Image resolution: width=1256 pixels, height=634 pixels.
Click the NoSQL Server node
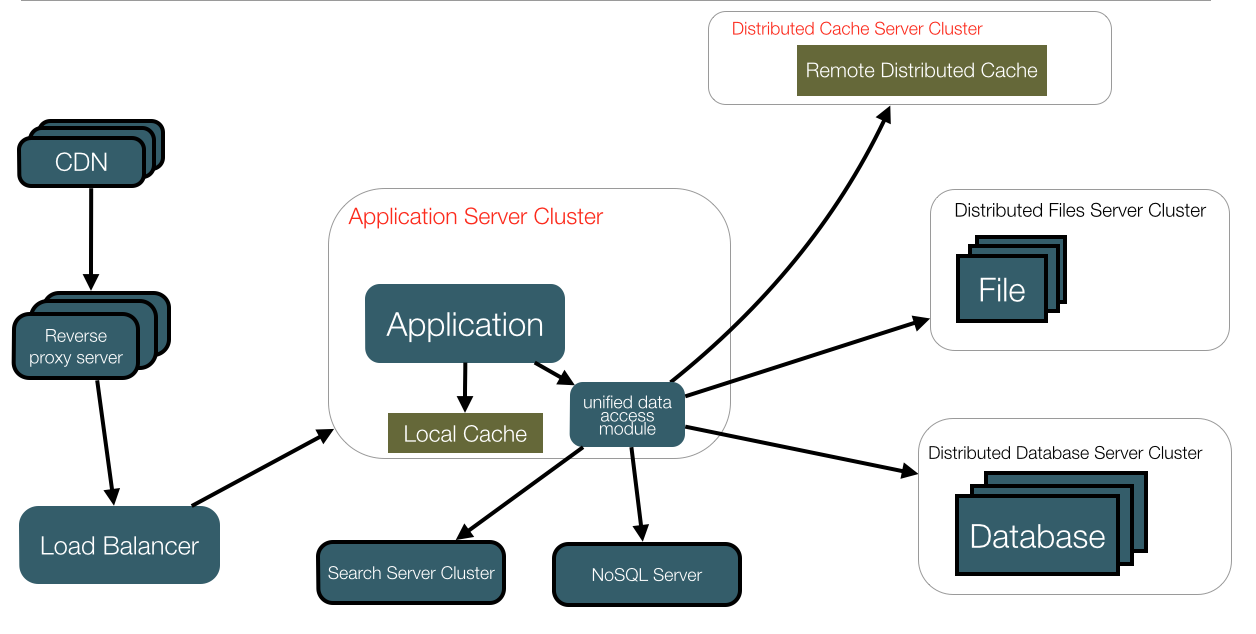pyautogui.click(x=646, y=575)
